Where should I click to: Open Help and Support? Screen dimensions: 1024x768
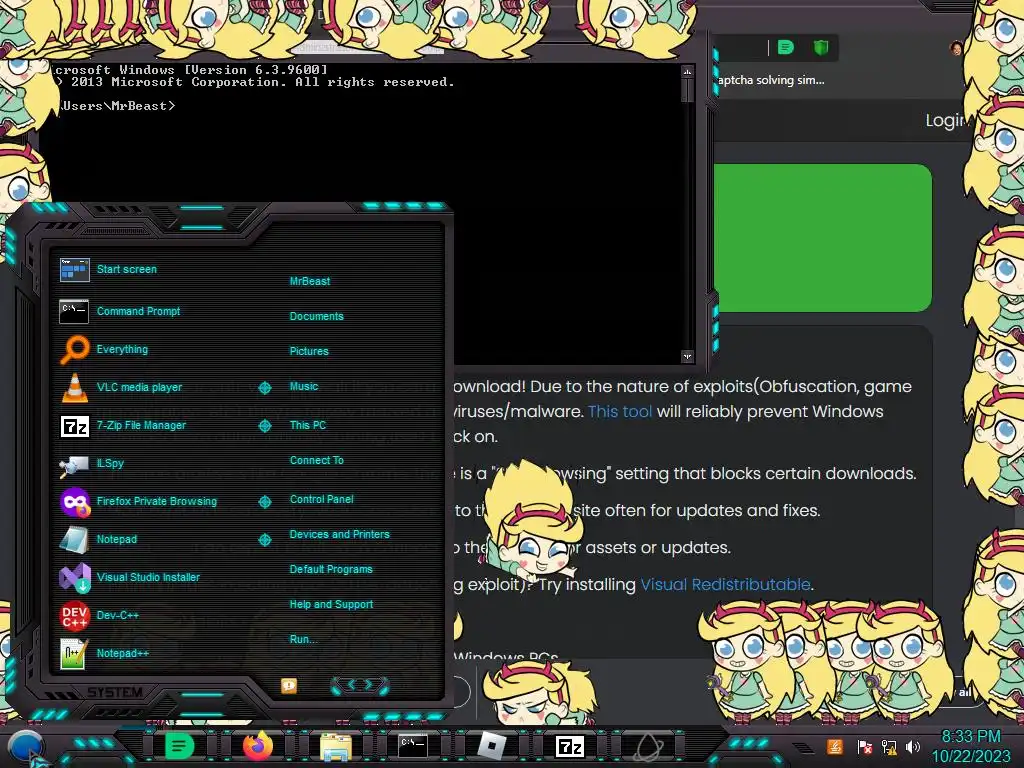(x=331, y=605)
